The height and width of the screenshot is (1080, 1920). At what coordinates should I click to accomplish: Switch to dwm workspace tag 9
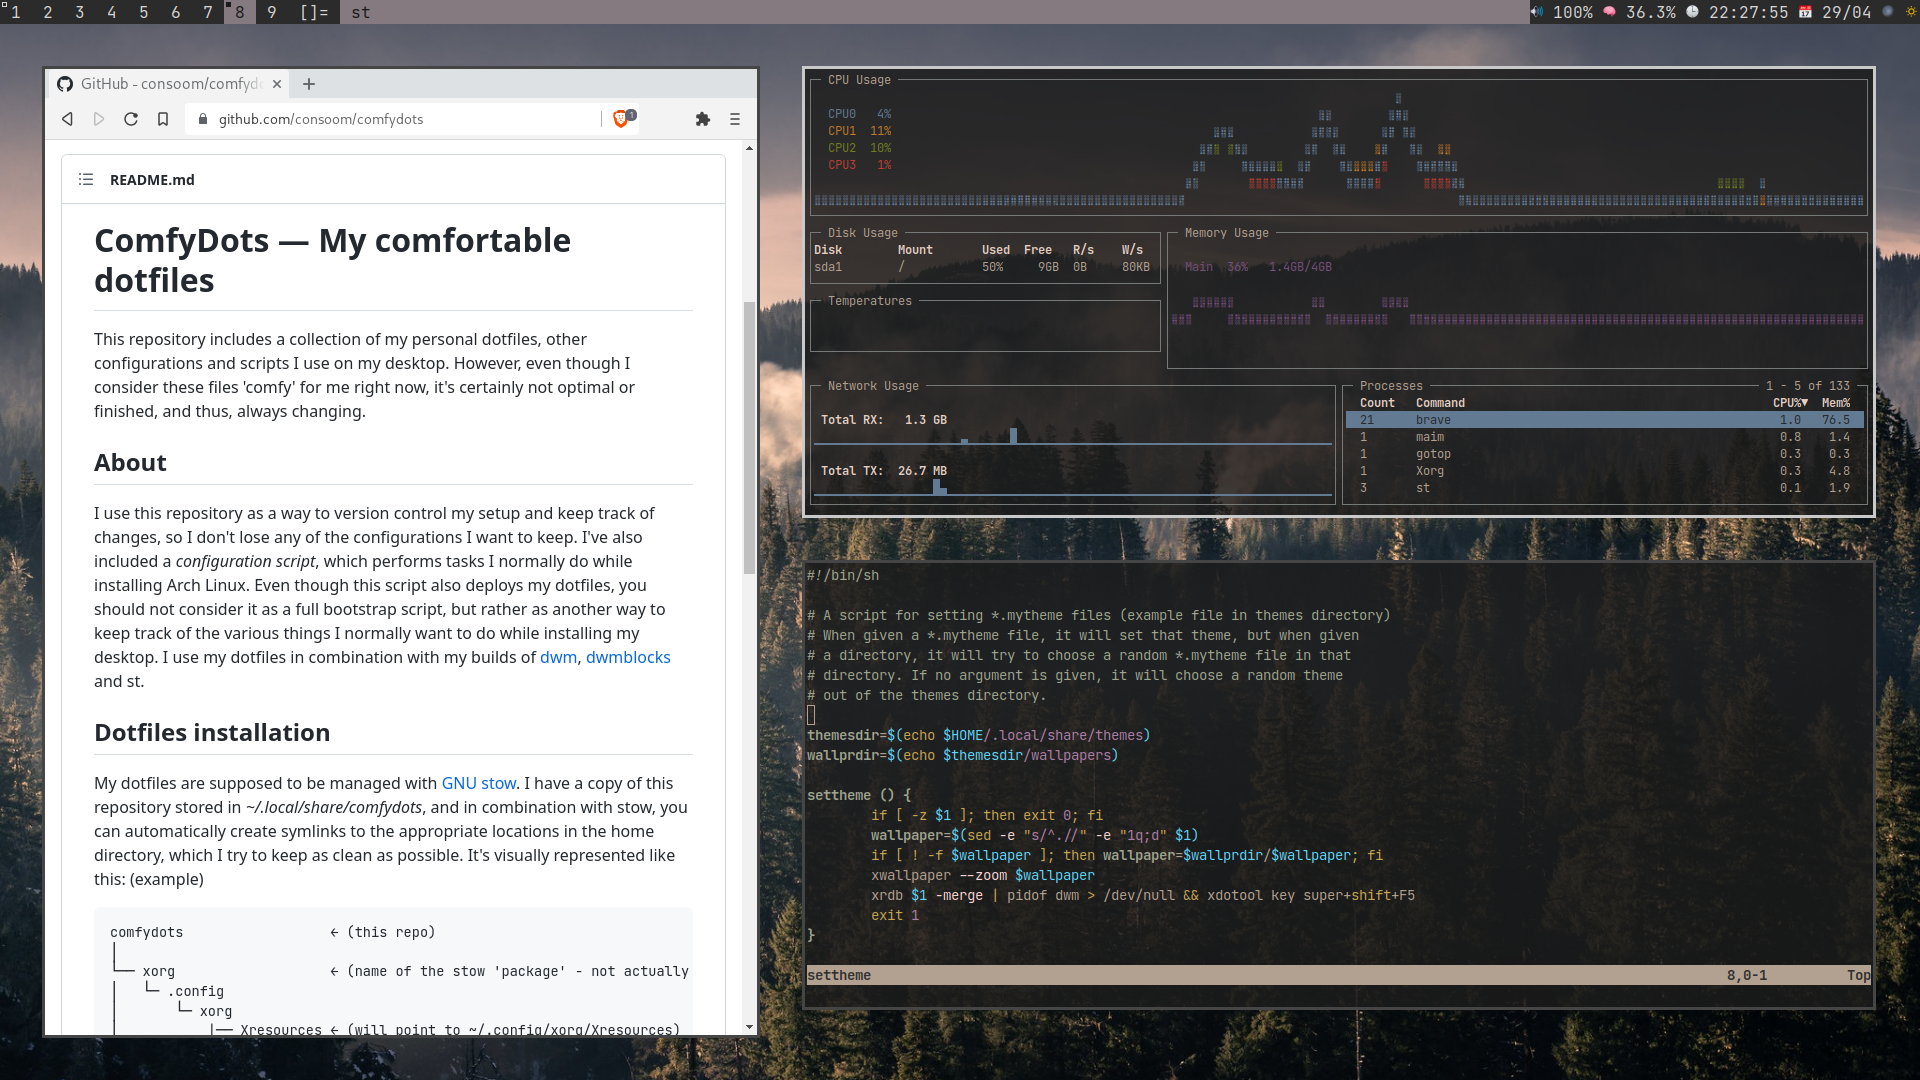pyautogui.click(x=272, y=12)
